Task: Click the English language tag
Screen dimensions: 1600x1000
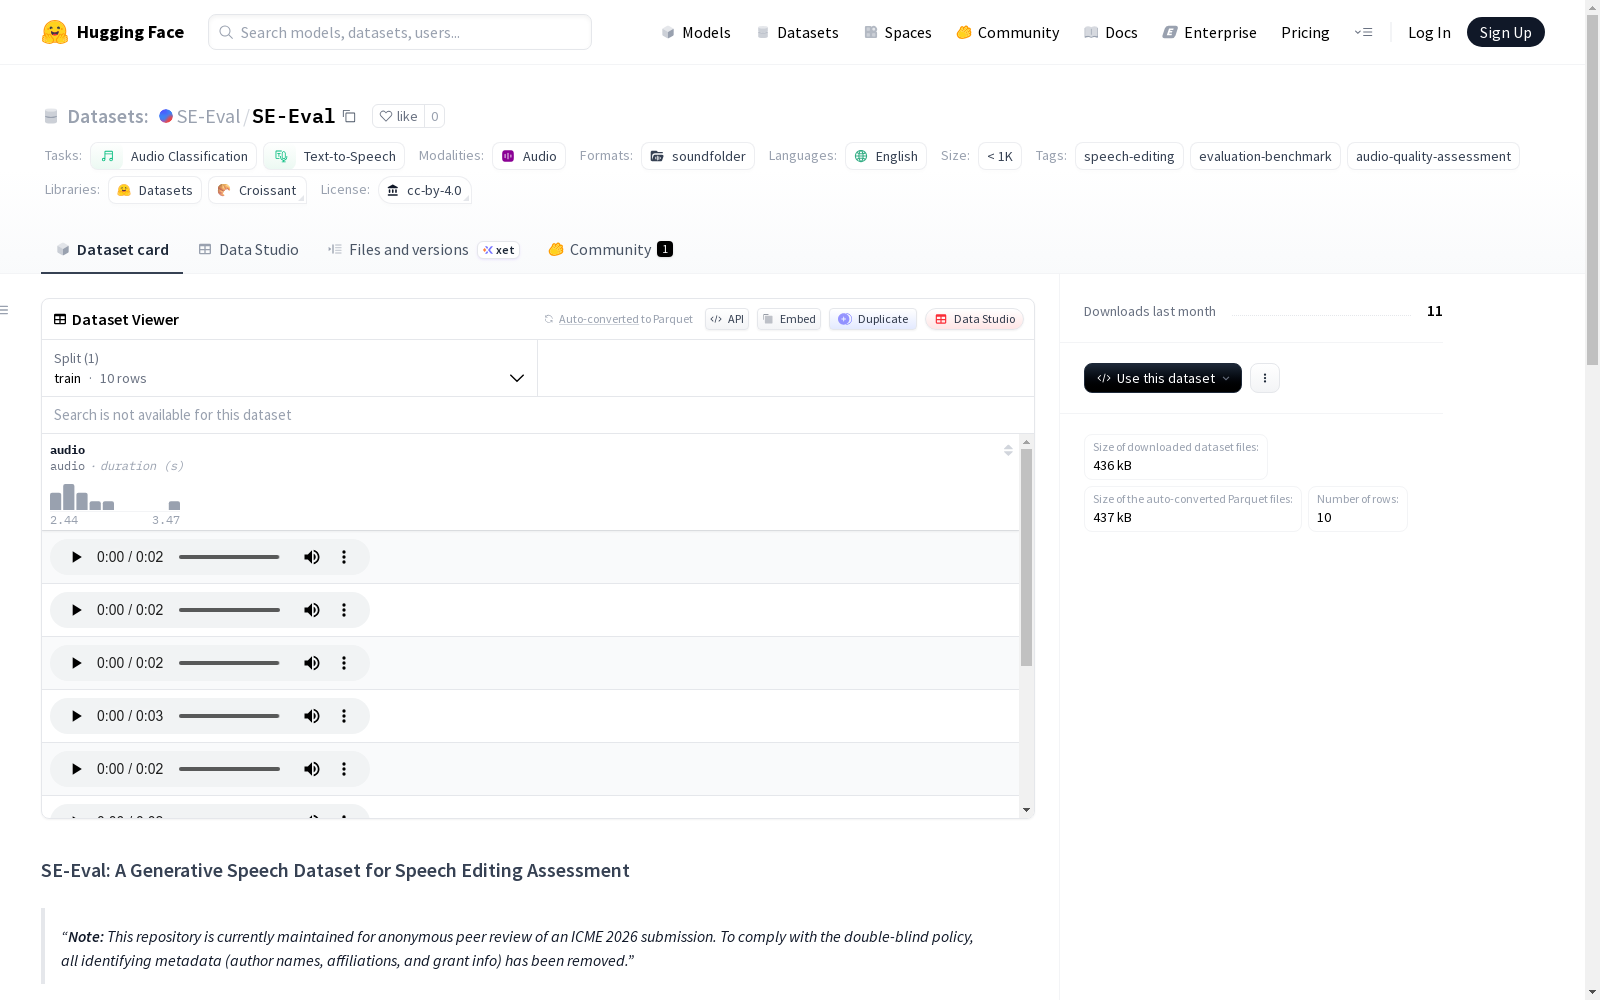Action: coord(886,156)
